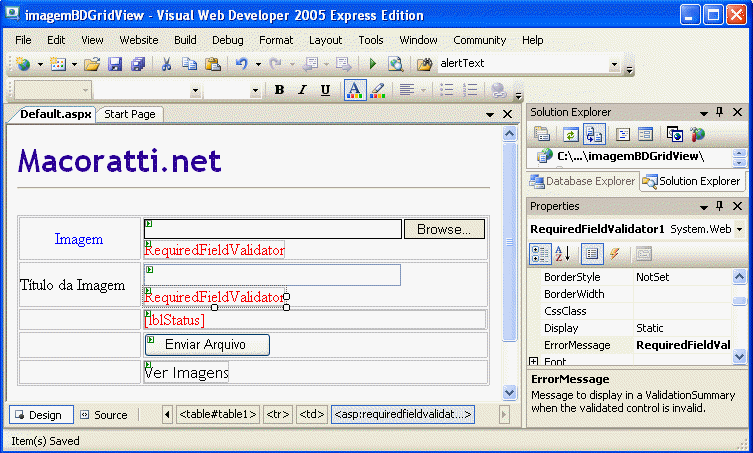This screenshot has width=753, height=453.
Task: Toggle Alphabetical sort in Properties panel
Action: [x=562, y=254]
